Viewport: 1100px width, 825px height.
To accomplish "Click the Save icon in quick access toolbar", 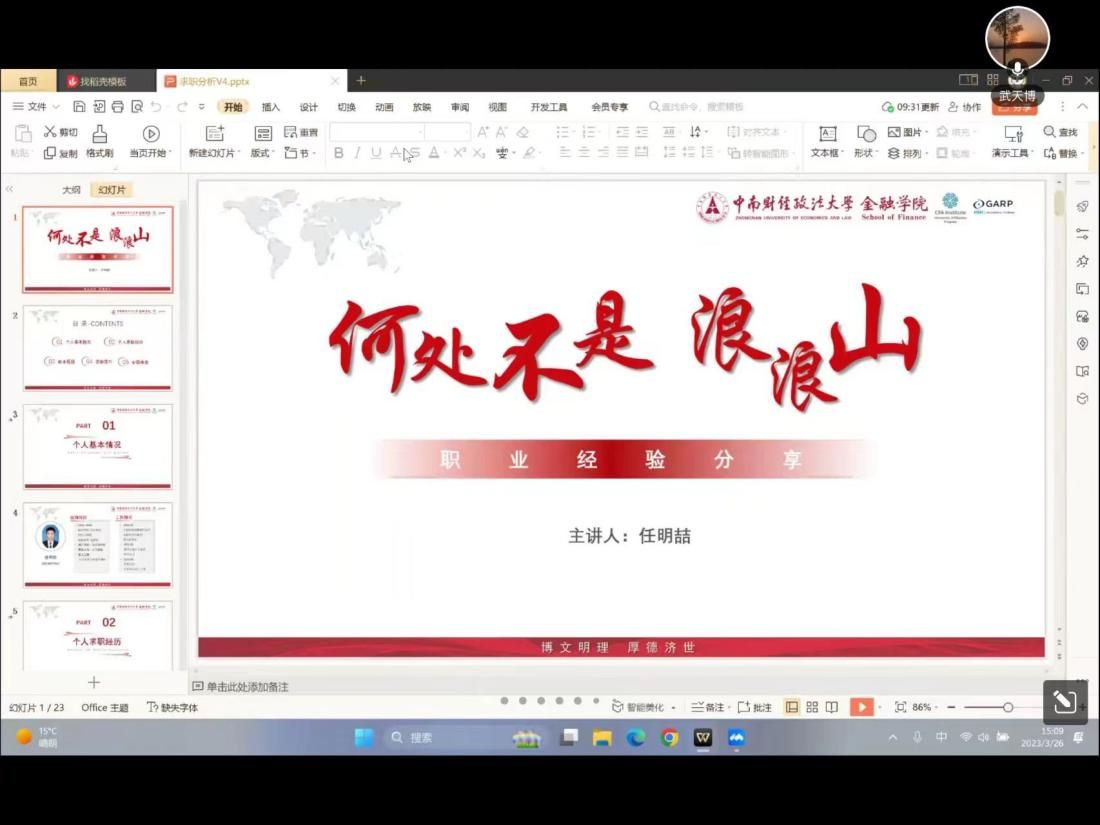I will pos(79,107).
